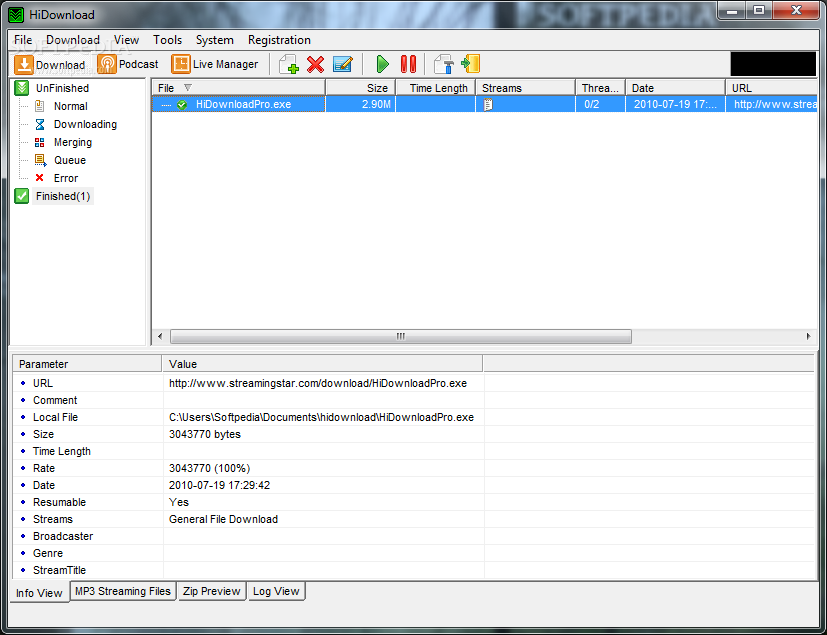Viewport: 827px width, 635px height.
Task: Start download with green play icon
Action: [382, 64]
